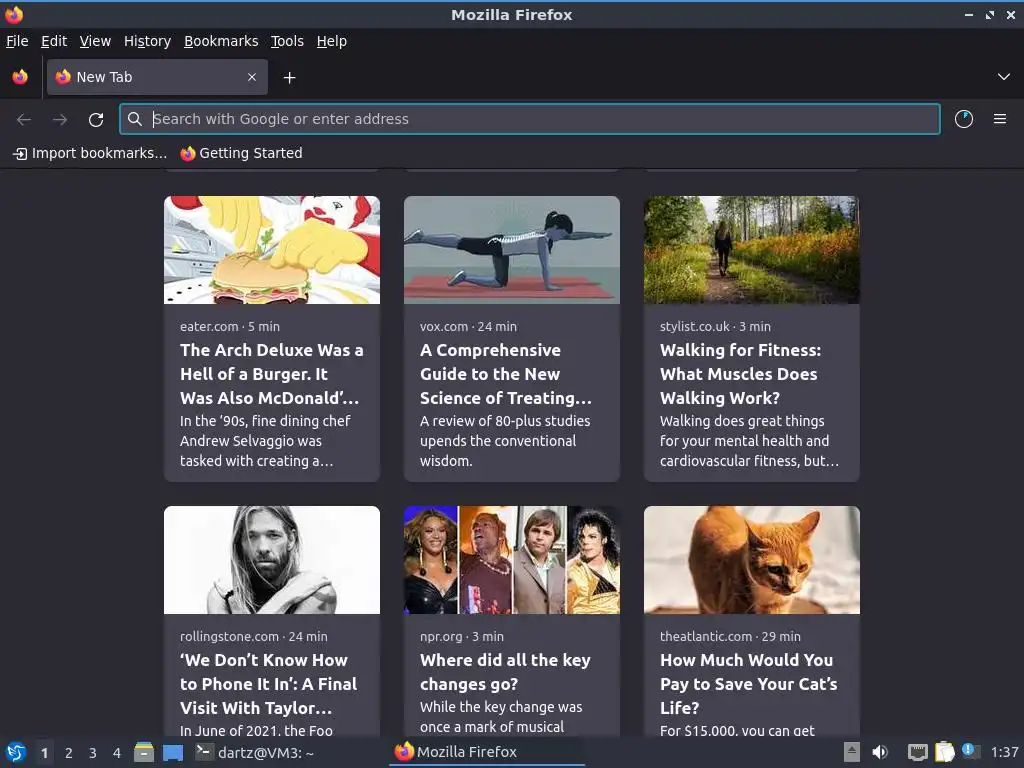Image resolution: width=1024 pixels, height=768 pixels.
Task: Click the network connection tray icon
Action: click(x=918, y=752)
